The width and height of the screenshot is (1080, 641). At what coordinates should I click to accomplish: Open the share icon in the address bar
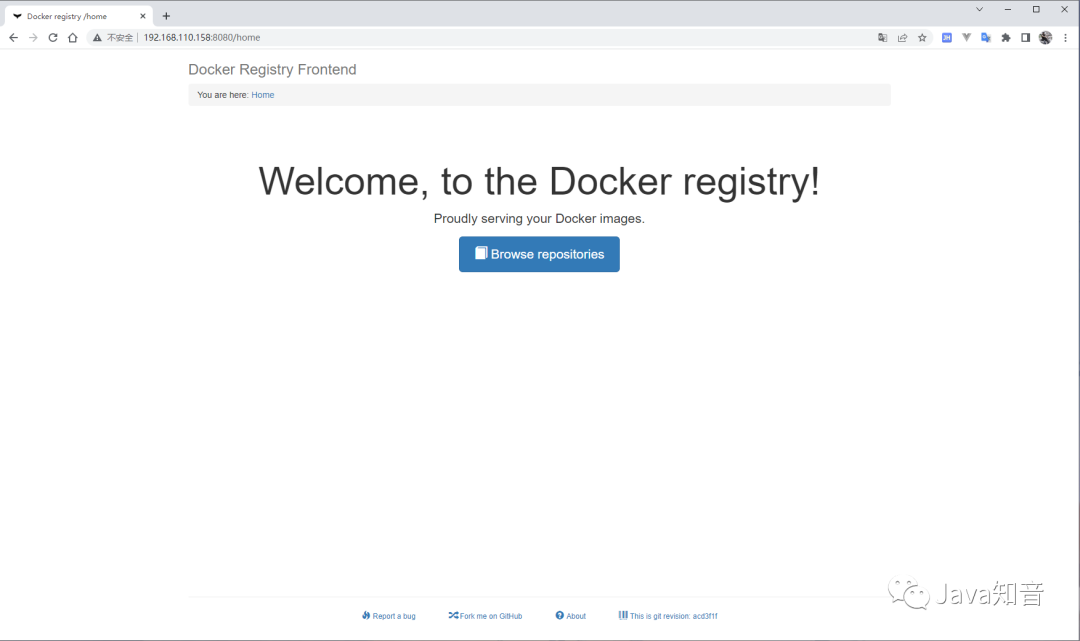click(902, 37)
